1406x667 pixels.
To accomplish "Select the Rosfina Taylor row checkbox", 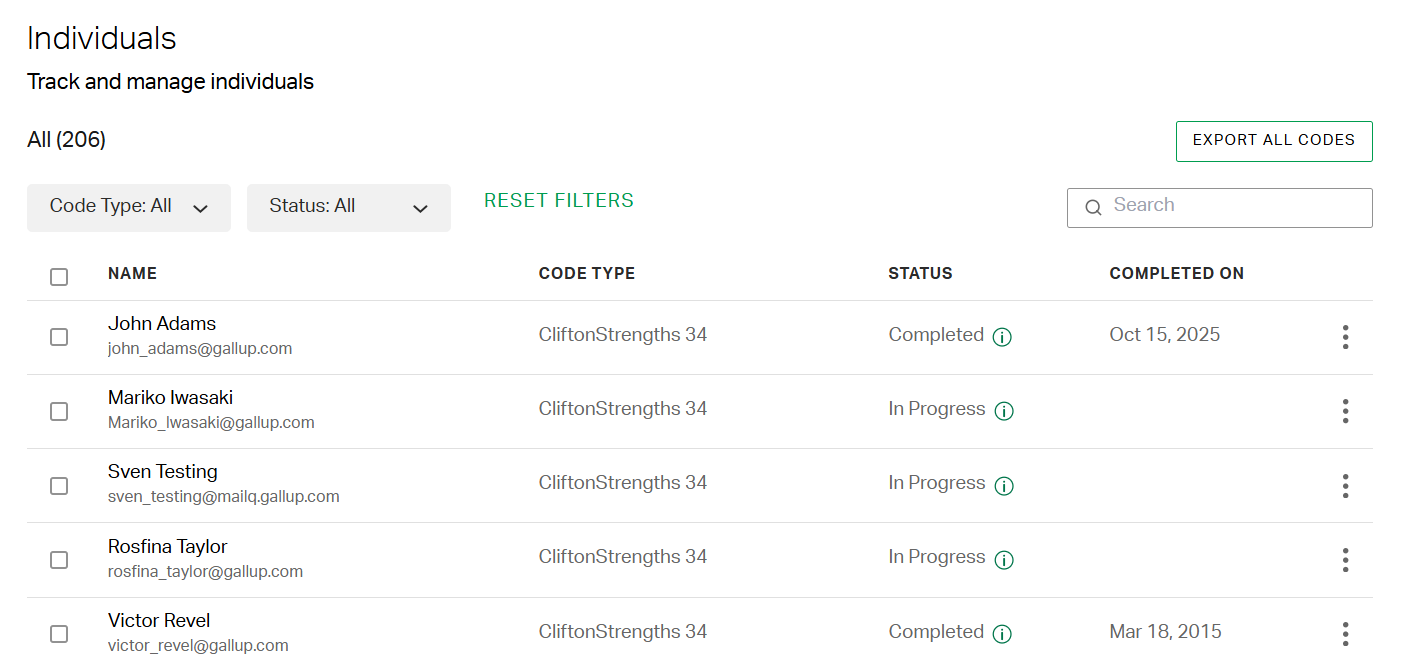I will 59,560.
